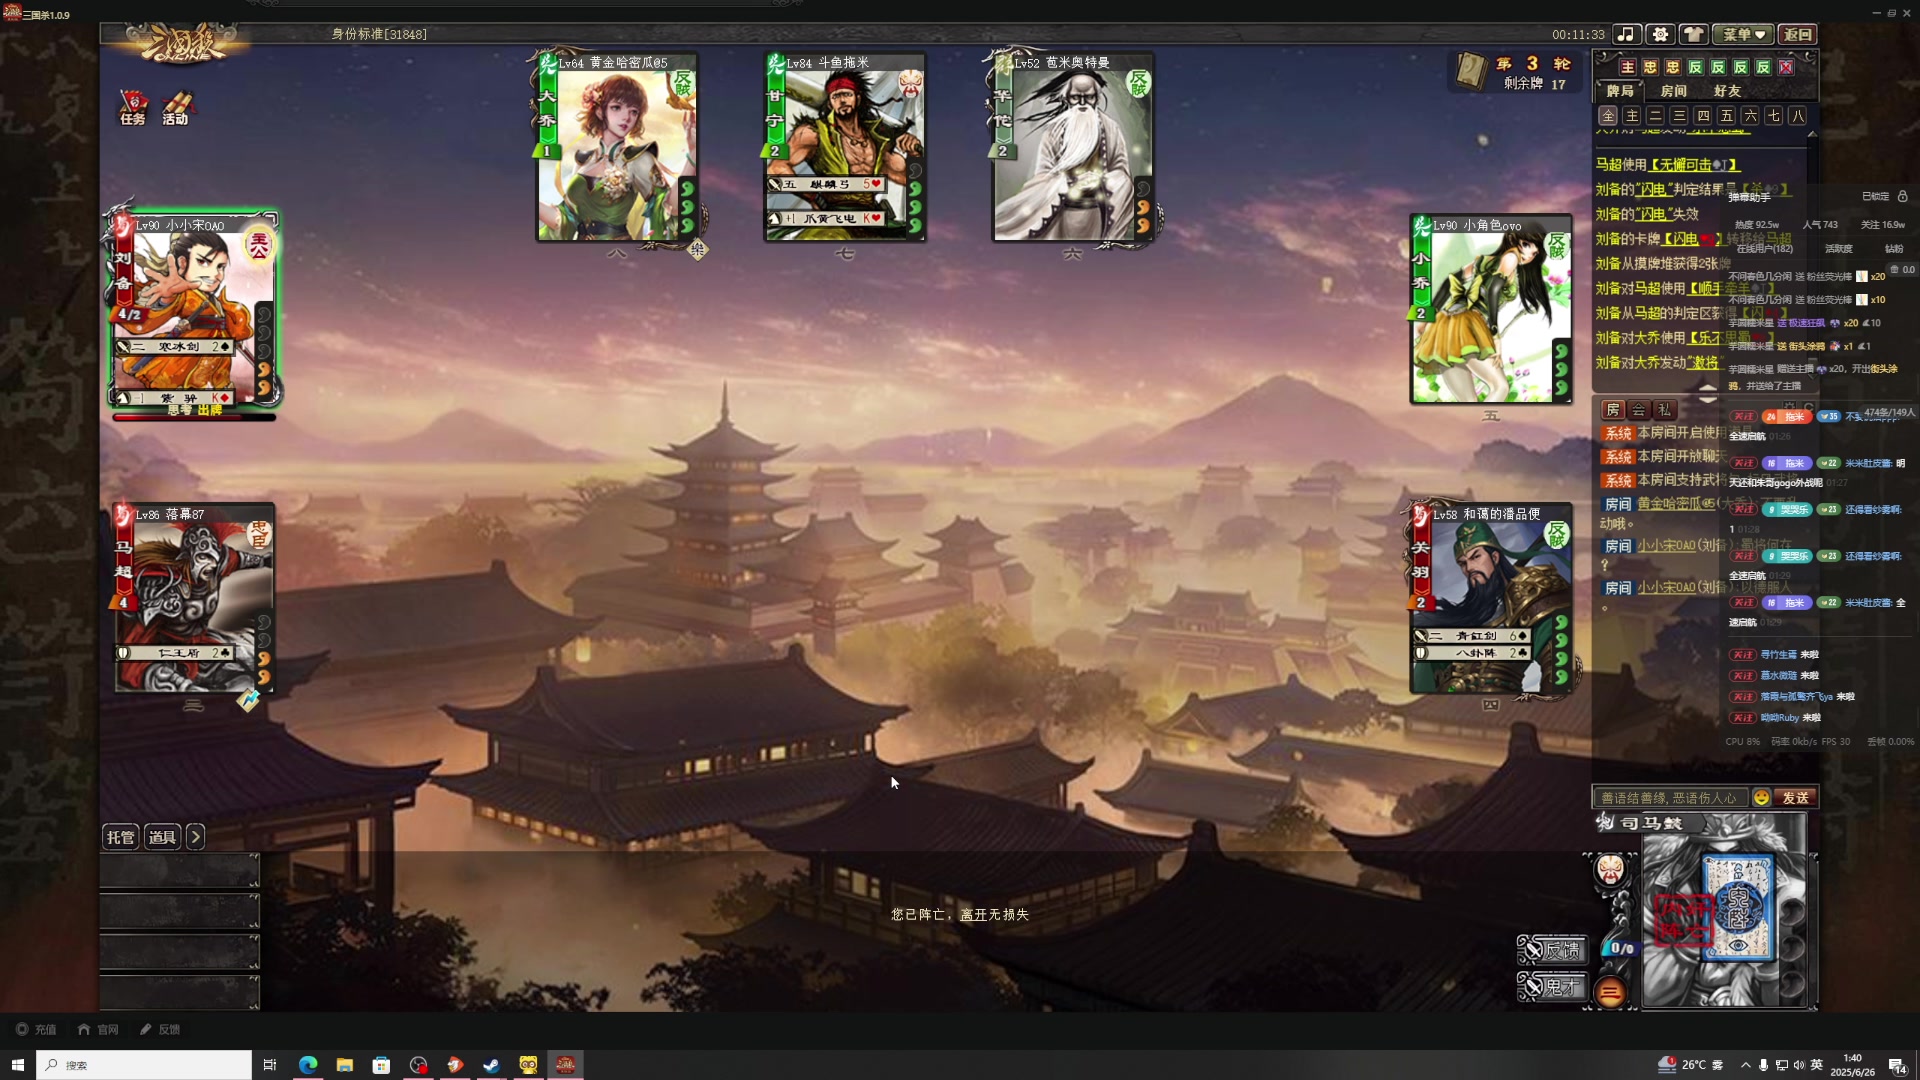
Task: Click the 反馈 feedback link at bottom
Action: 160,1029
